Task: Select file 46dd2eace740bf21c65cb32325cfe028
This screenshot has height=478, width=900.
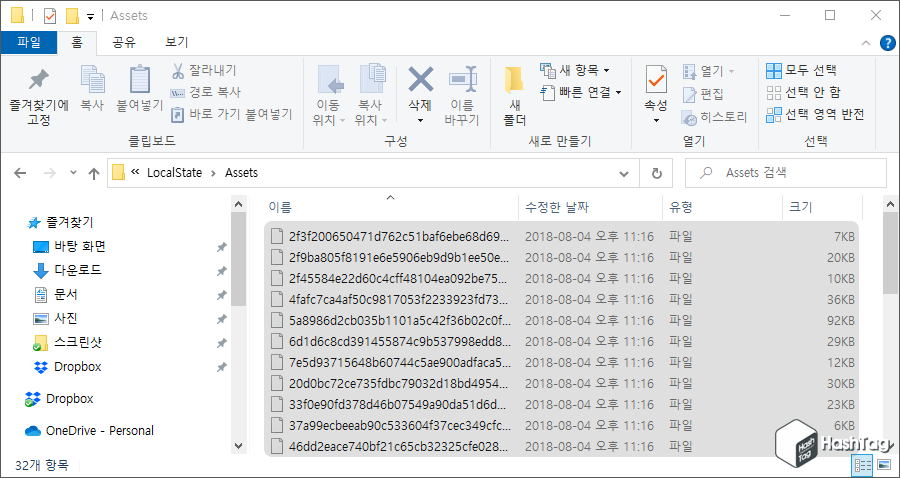Action: point(561,446)
